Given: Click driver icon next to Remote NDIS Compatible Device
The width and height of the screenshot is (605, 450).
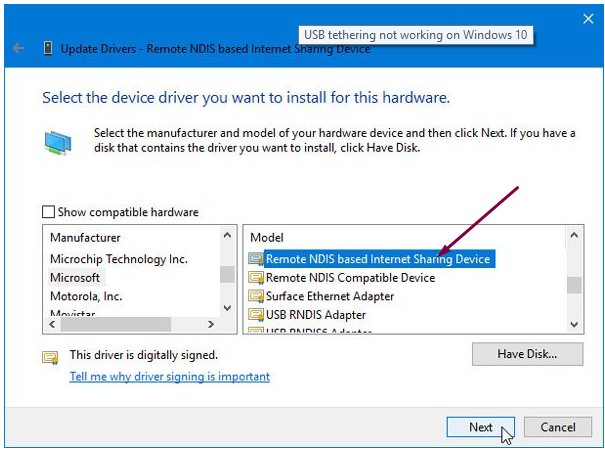Looking at the screenshot, I should pyautogui.click(x=256, y=277).
